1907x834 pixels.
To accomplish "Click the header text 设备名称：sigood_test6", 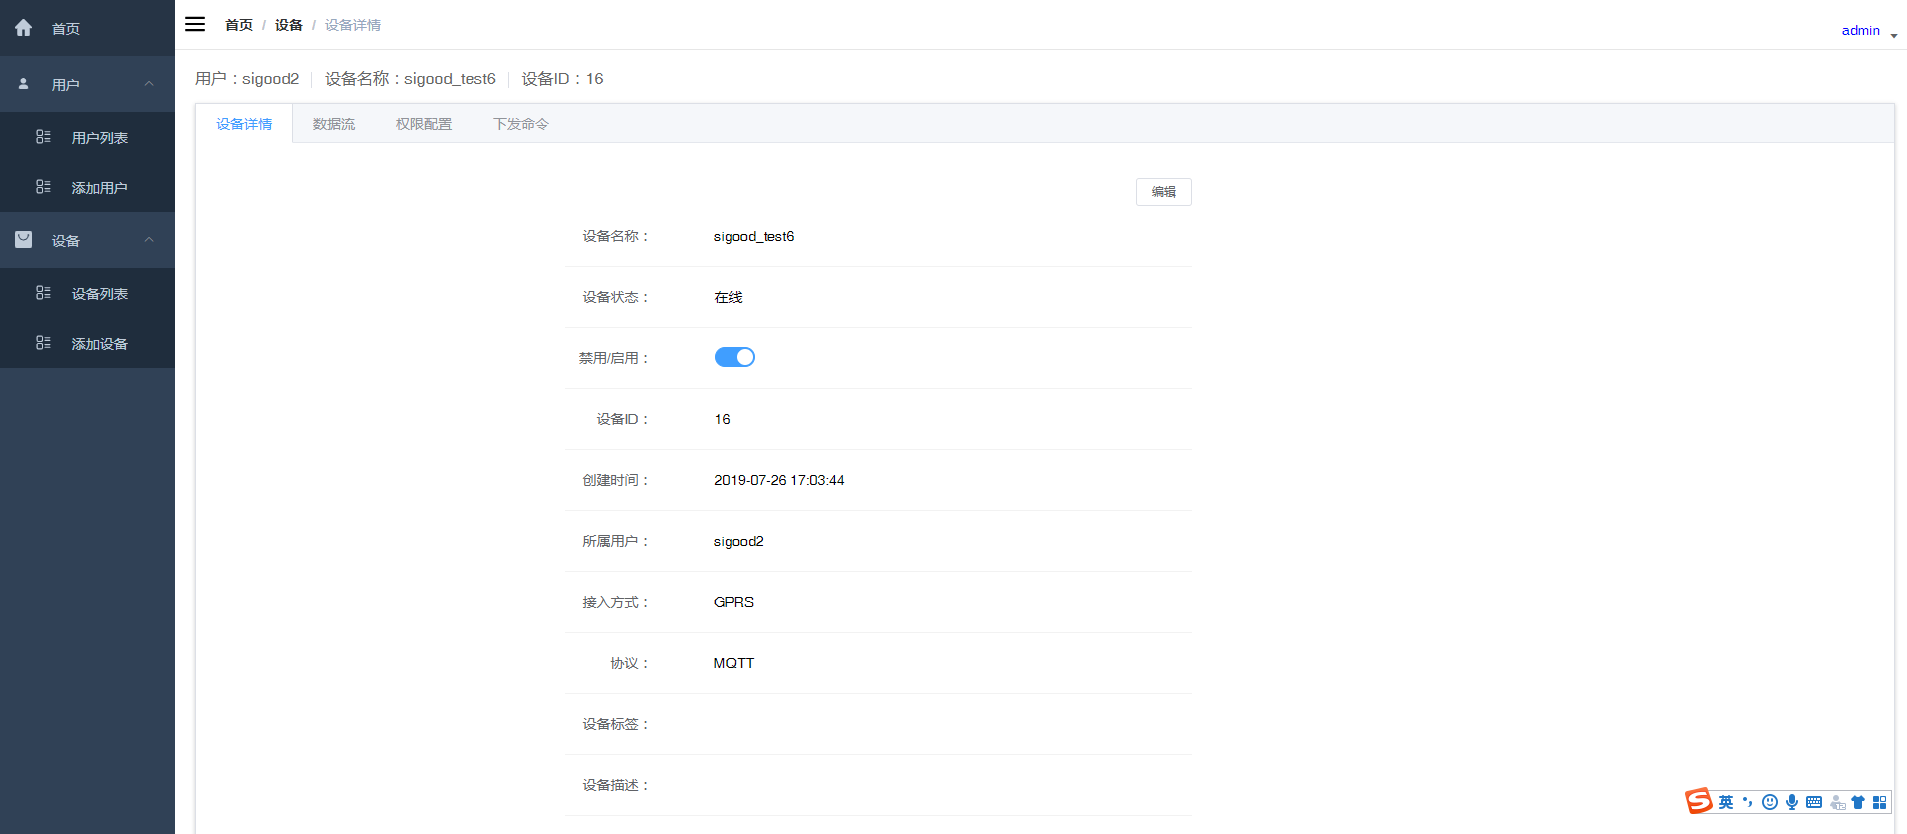I will coord(410,78).
